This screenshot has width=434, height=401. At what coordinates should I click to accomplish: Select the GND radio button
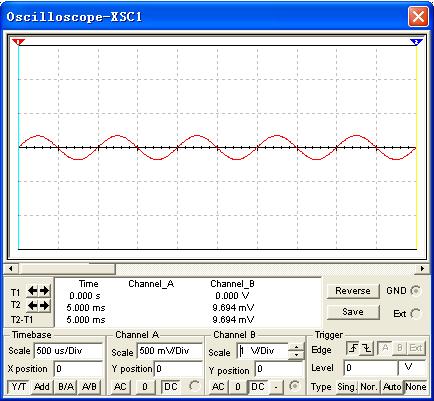(415, 291)
